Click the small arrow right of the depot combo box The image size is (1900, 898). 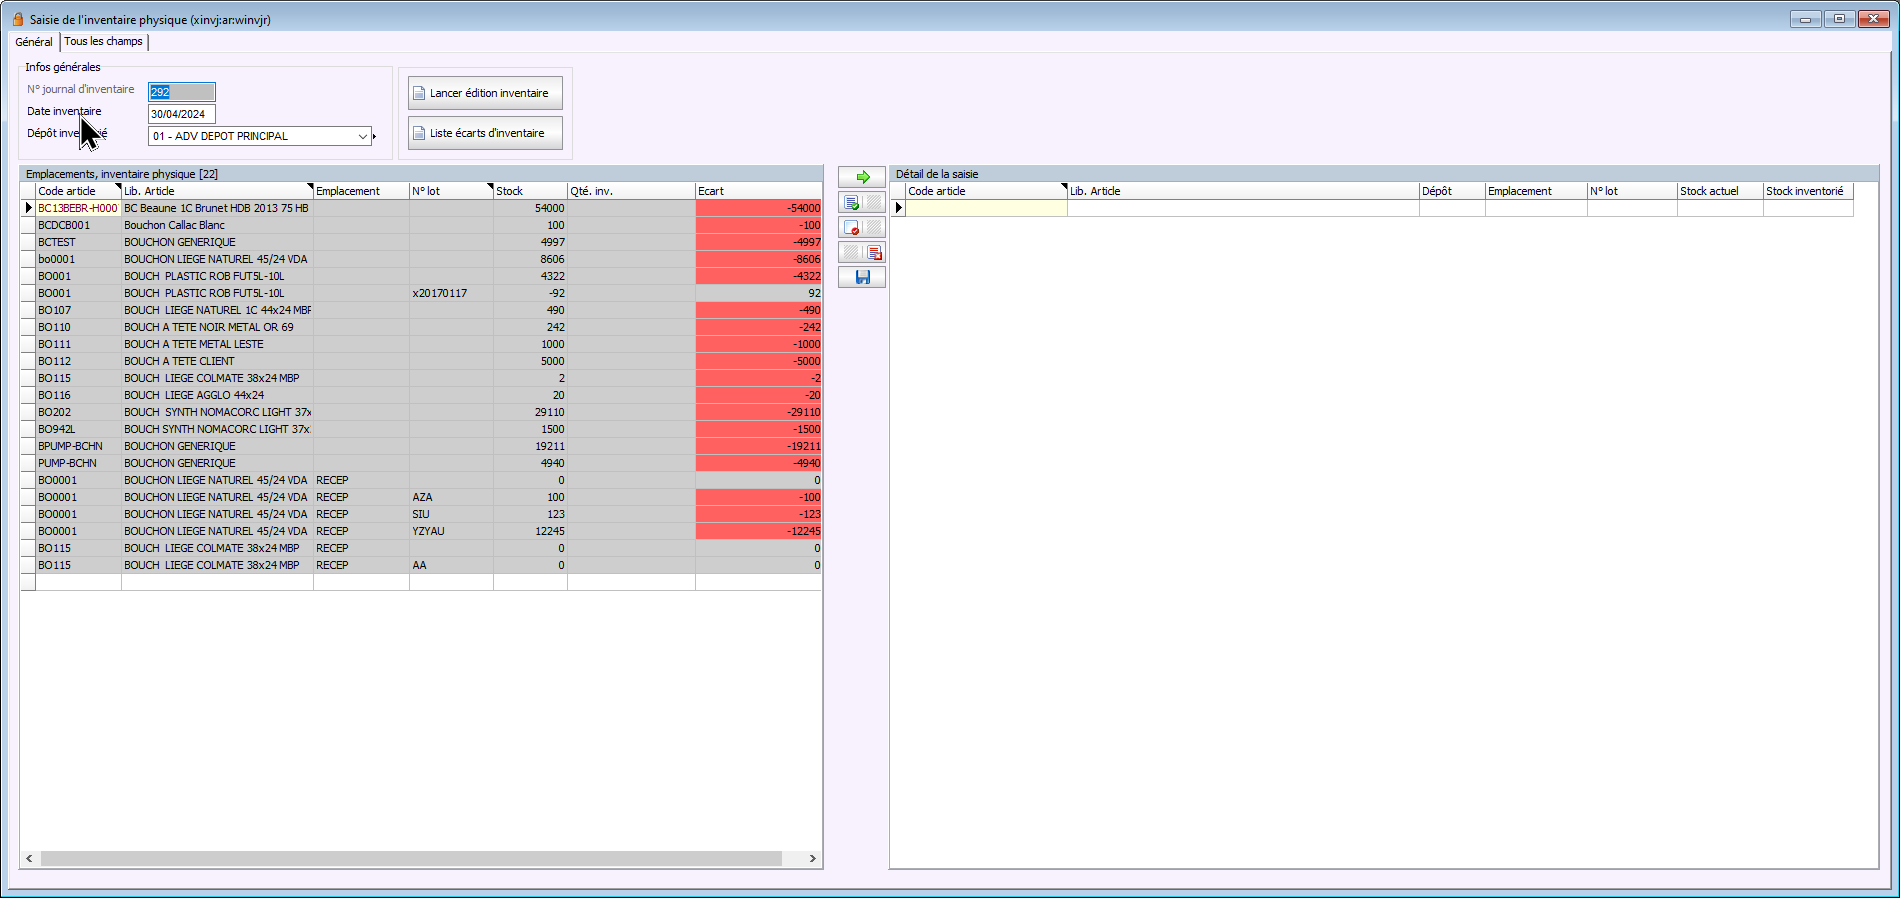coord(374,136)
